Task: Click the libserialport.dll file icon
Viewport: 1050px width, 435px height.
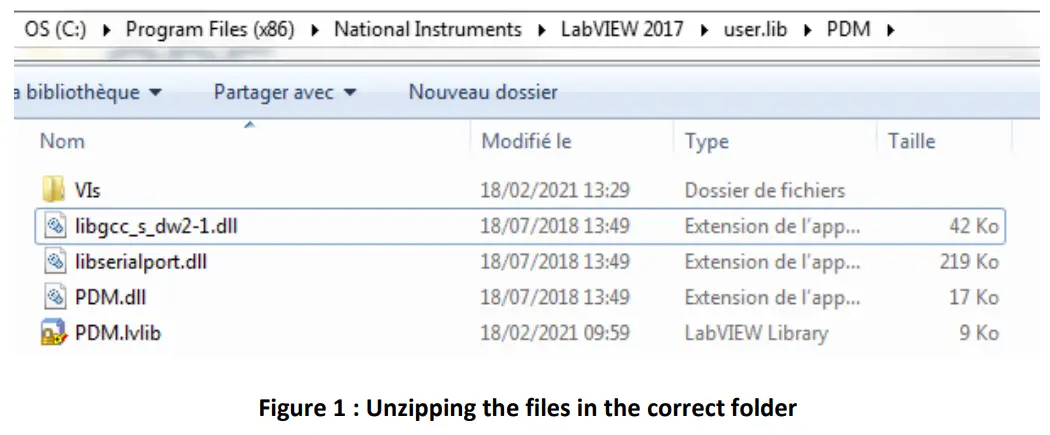Action: click(55, 262)
